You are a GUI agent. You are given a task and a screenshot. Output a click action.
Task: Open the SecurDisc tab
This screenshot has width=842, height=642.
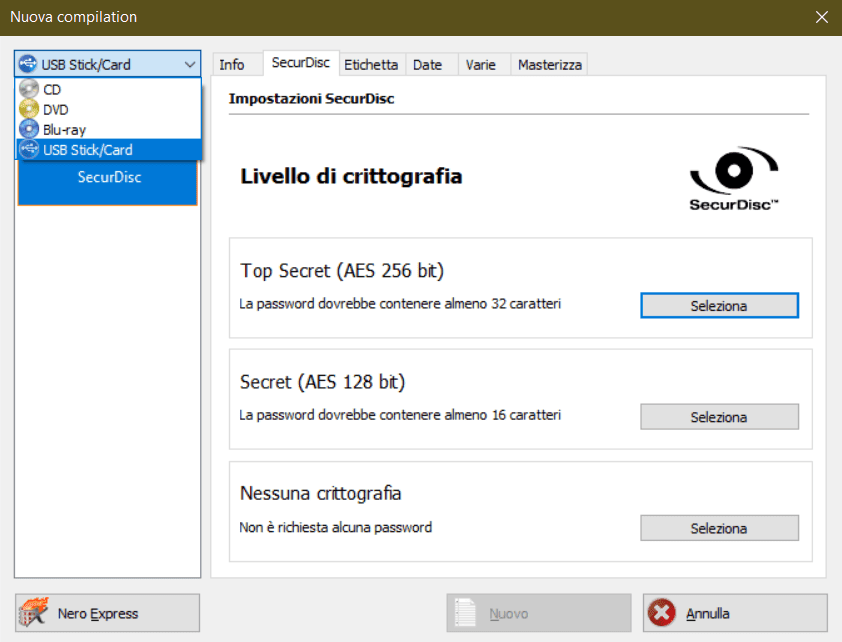(301, 63)
